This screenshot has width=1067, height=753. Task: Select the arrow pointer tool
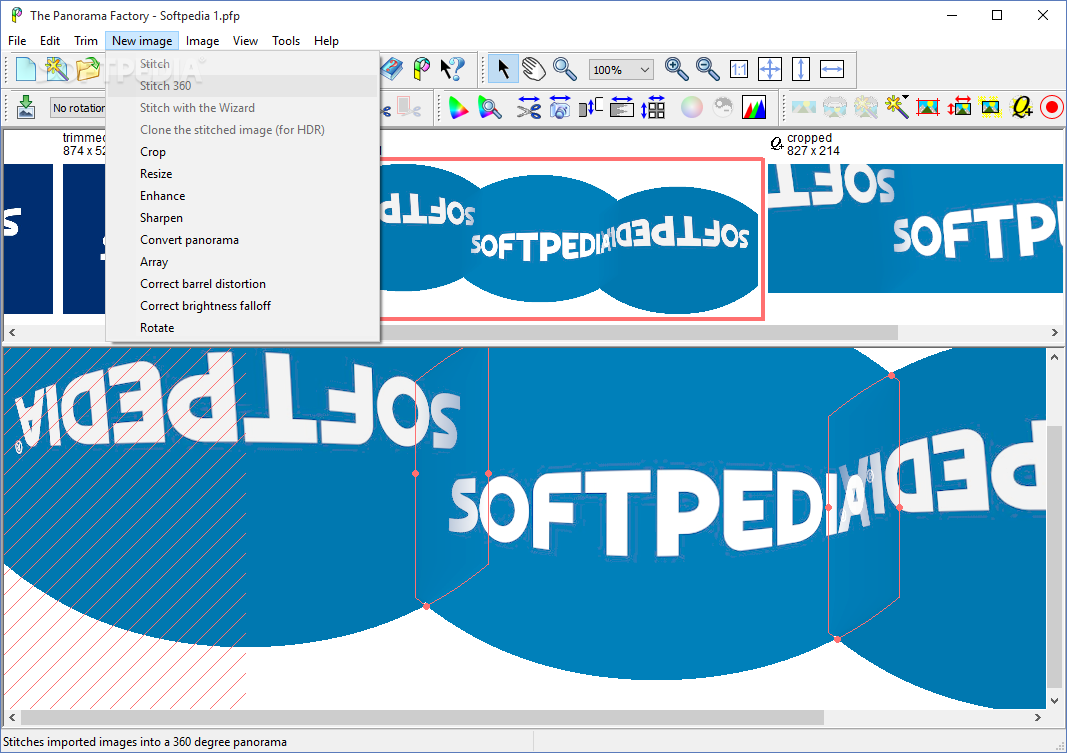coord(503,69)
